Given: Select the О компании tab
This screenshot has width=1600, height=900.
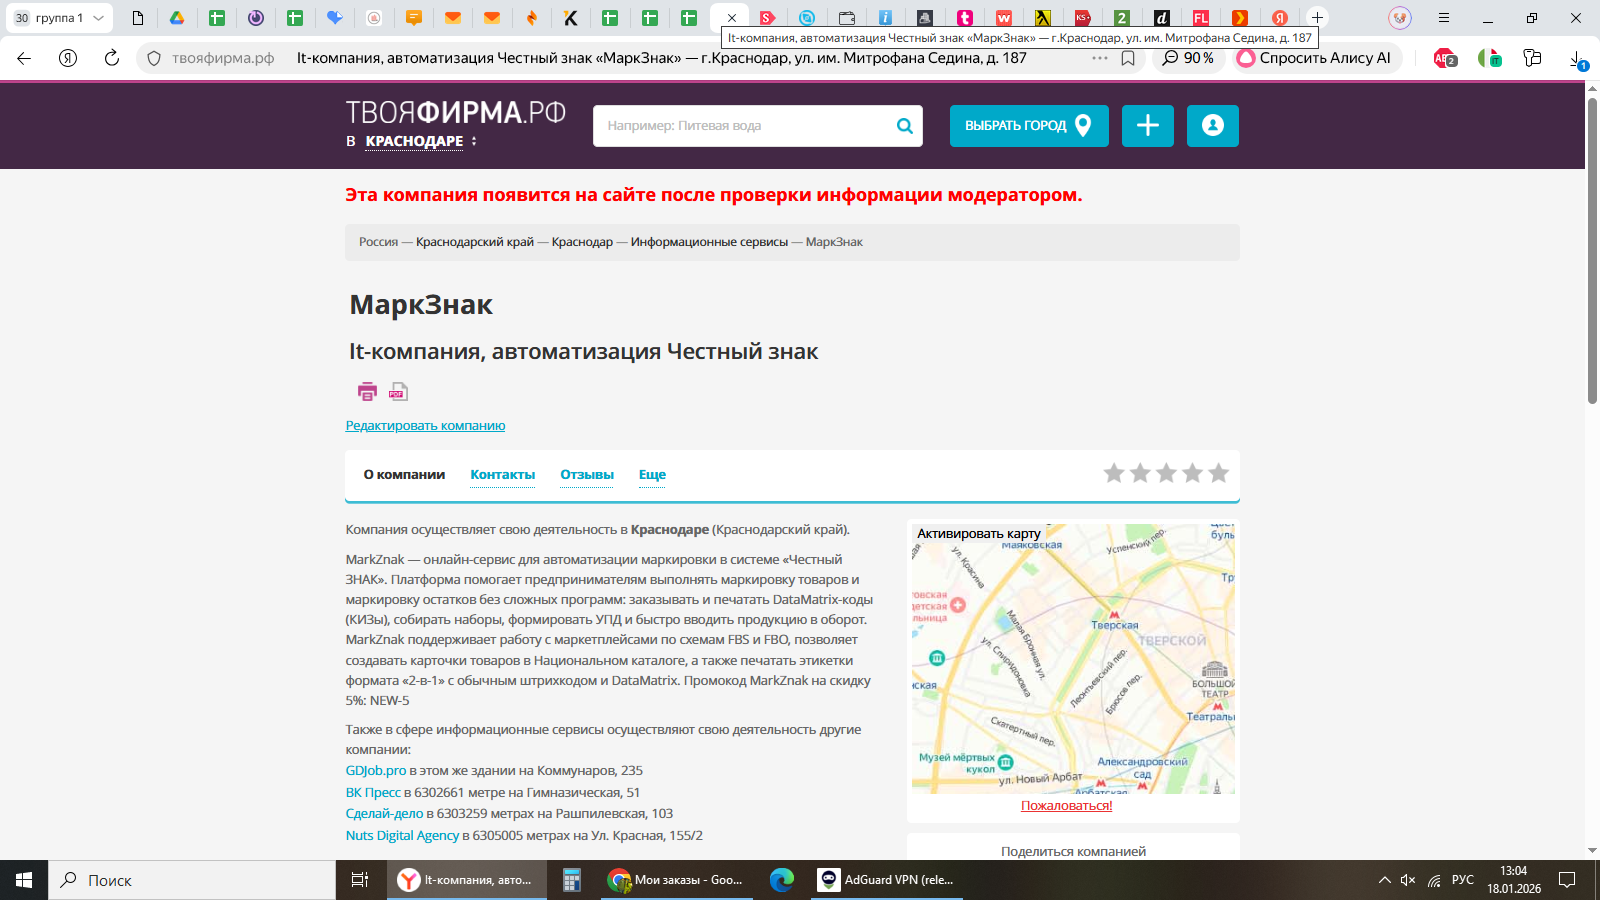Looking at the screenshot, I should pos(404,474).
